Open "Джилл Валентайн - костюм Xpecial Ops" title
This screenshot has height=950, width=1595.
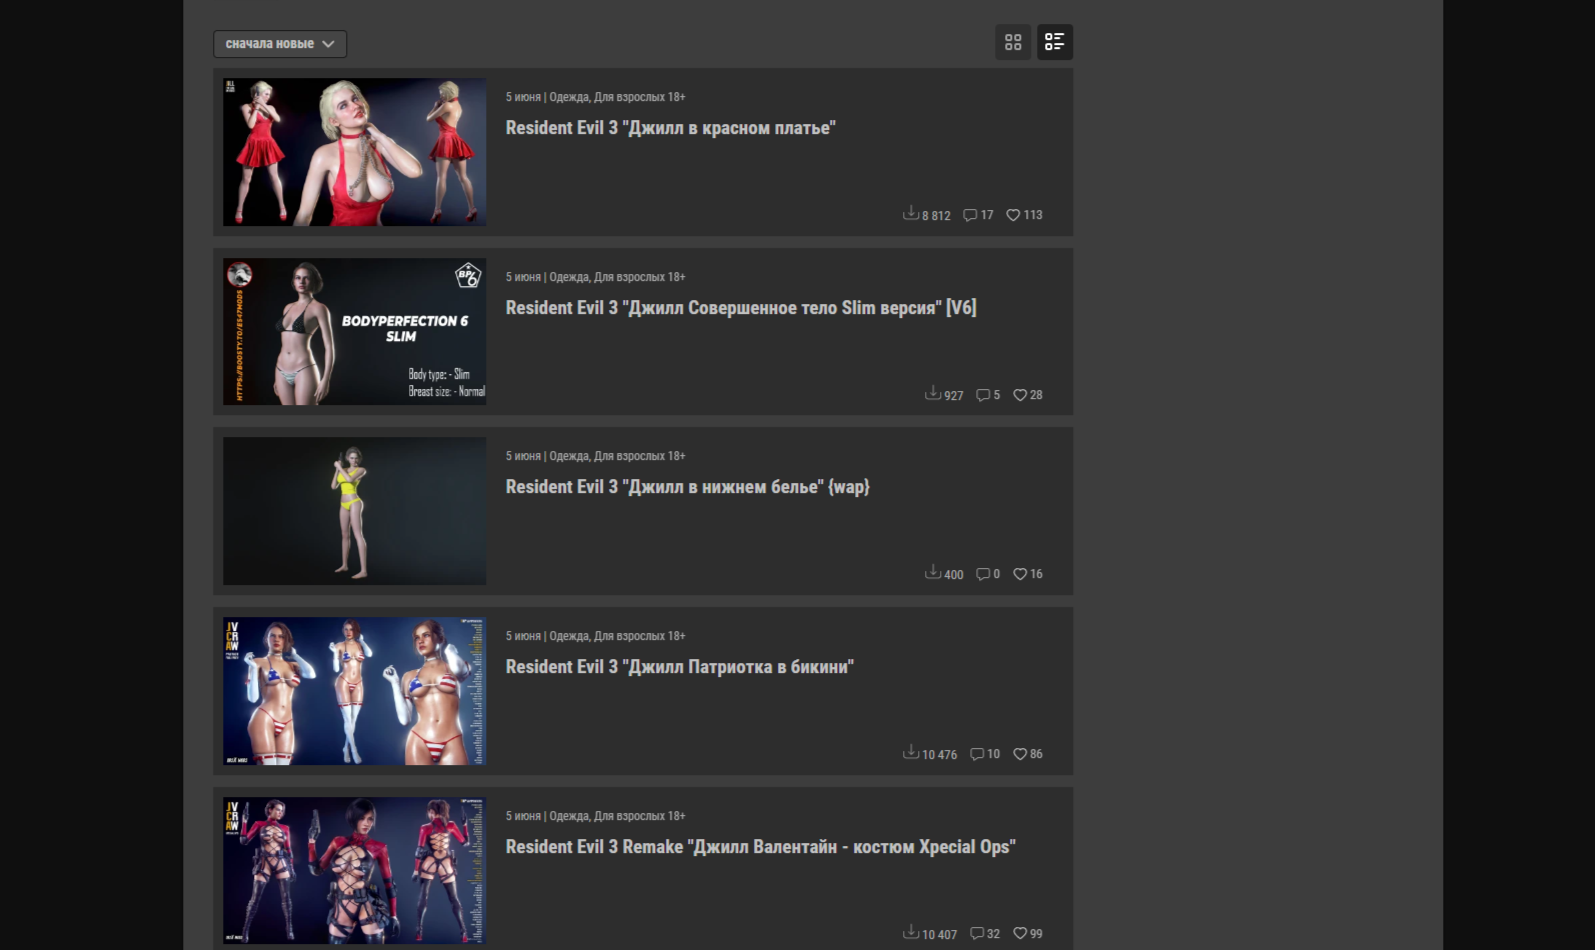[x=760, y=847]
